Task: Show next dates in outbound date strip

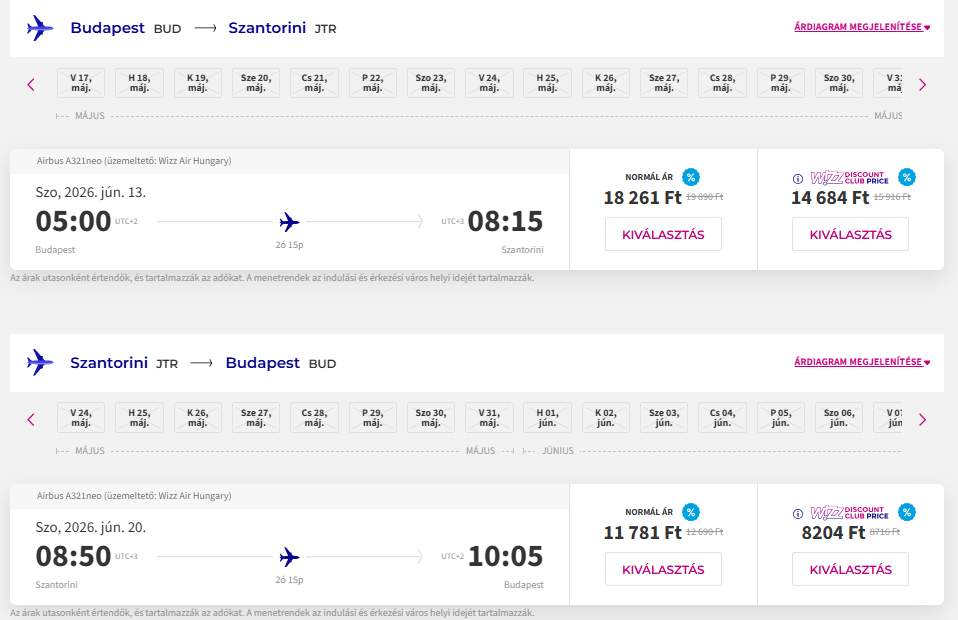Action: 922,85
